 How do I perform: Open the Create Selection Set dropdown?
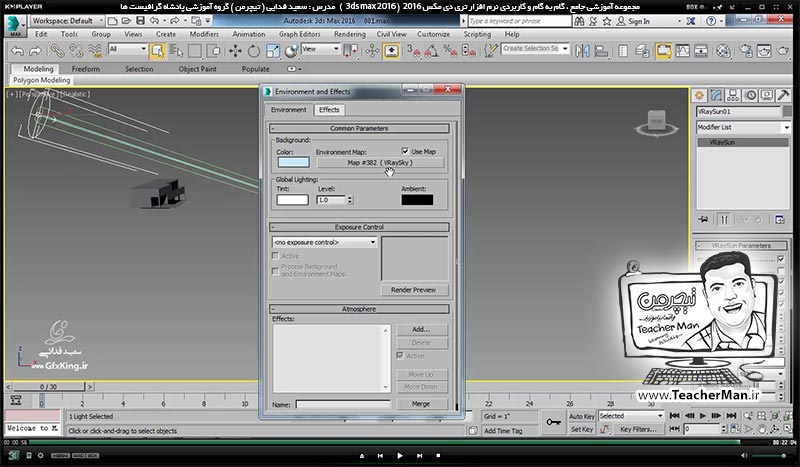point(535,48)
